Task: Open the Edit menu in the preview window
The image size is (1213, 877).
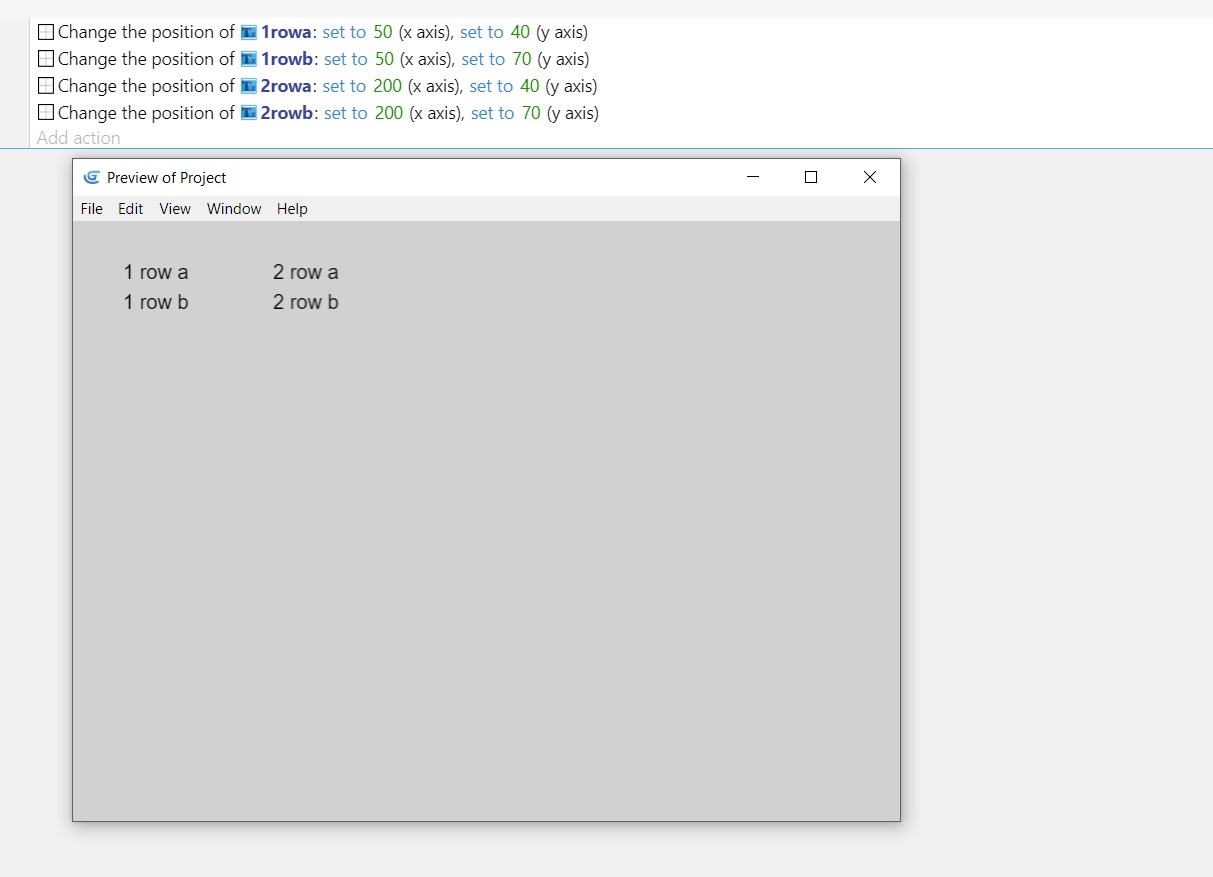Action: [x=131, y=208]
